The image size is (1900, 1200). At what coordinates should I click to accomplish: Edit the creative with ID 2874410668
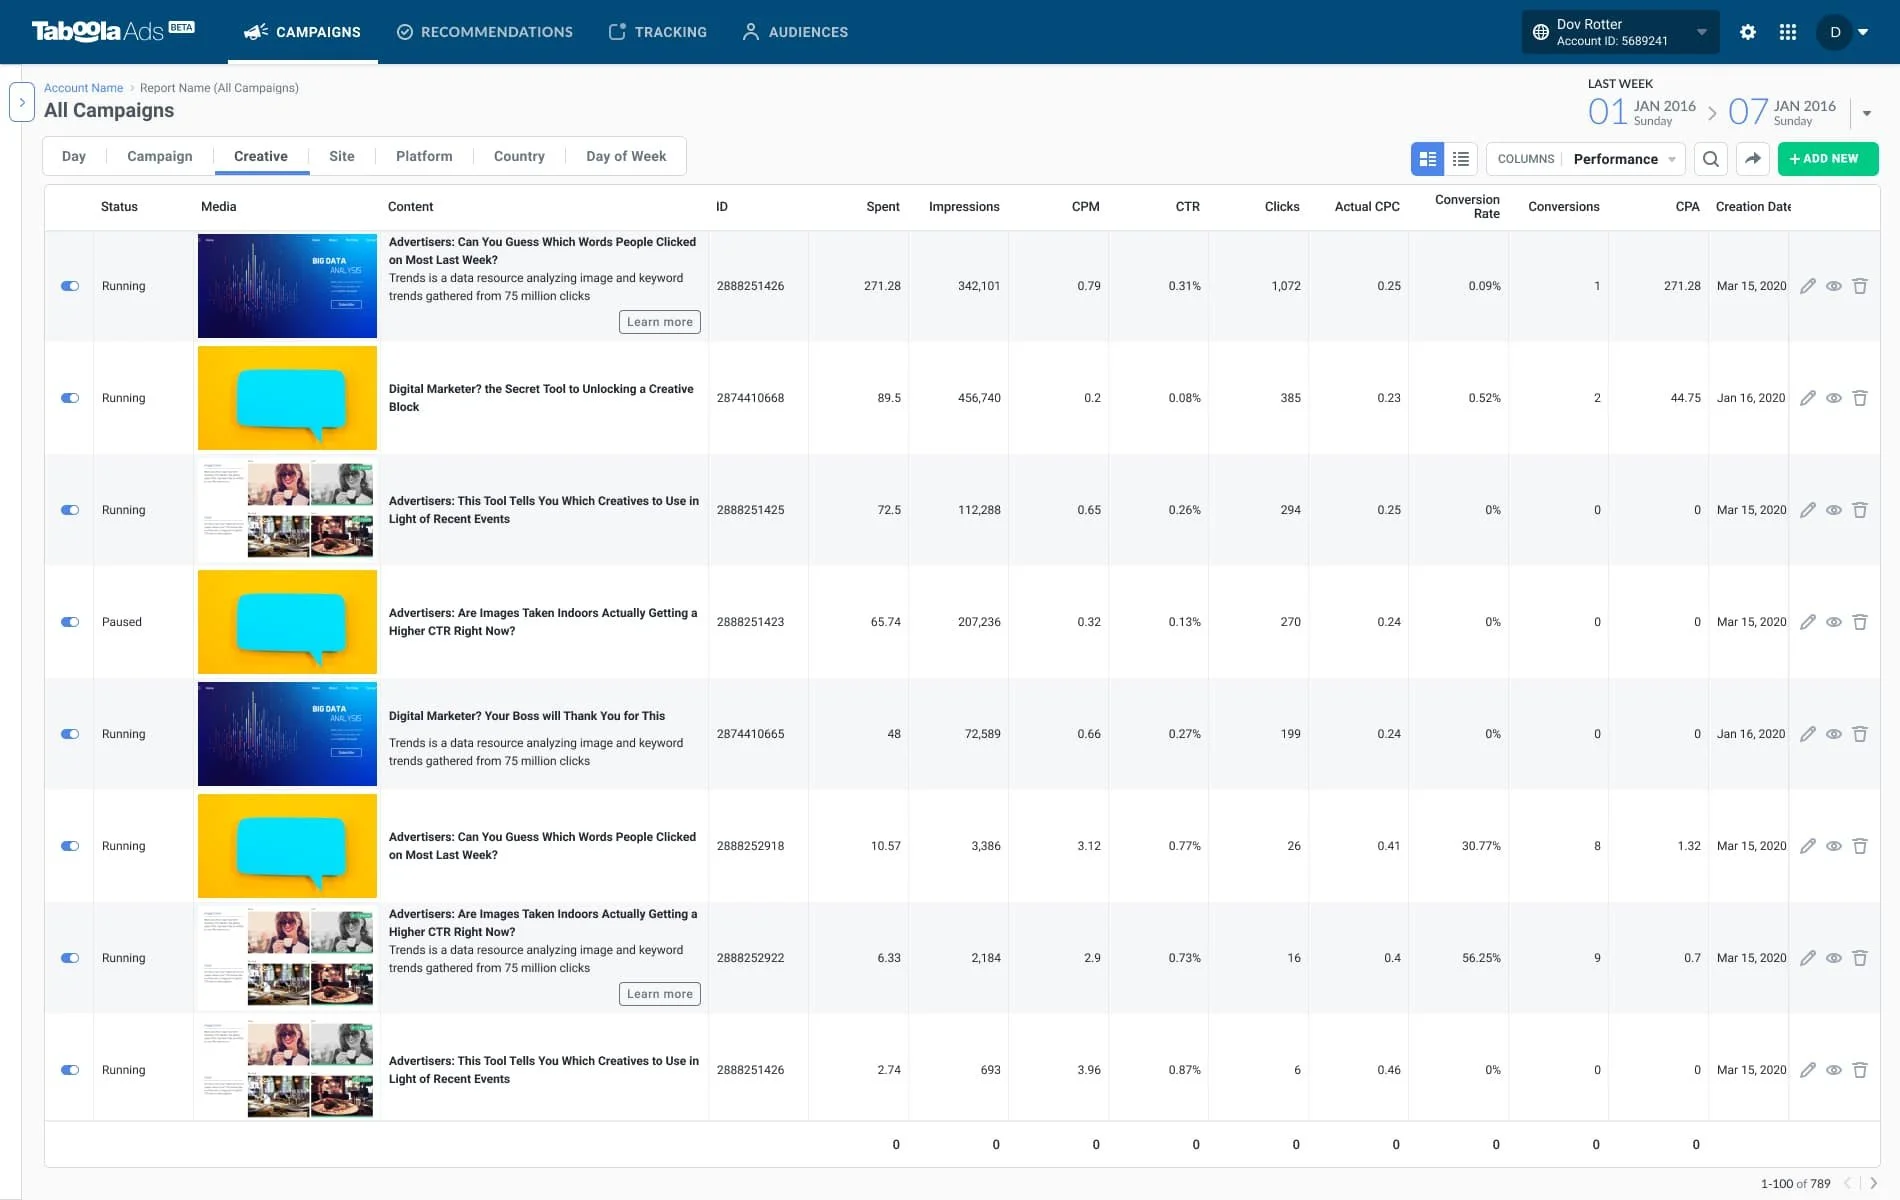click(x=1808, y=398)
